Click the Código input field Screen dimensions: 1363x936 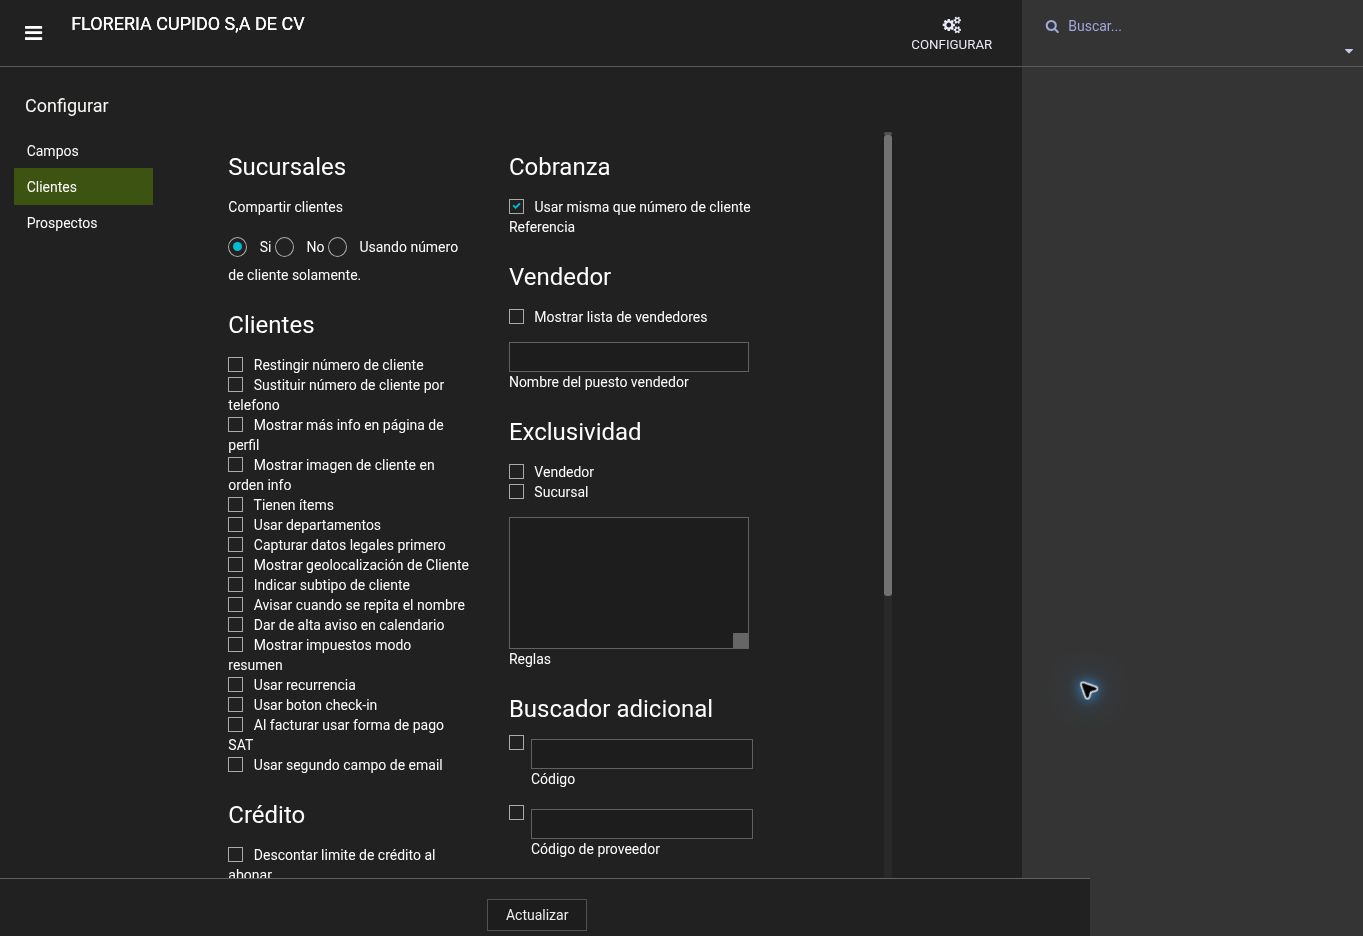click(x=642, y=754)
